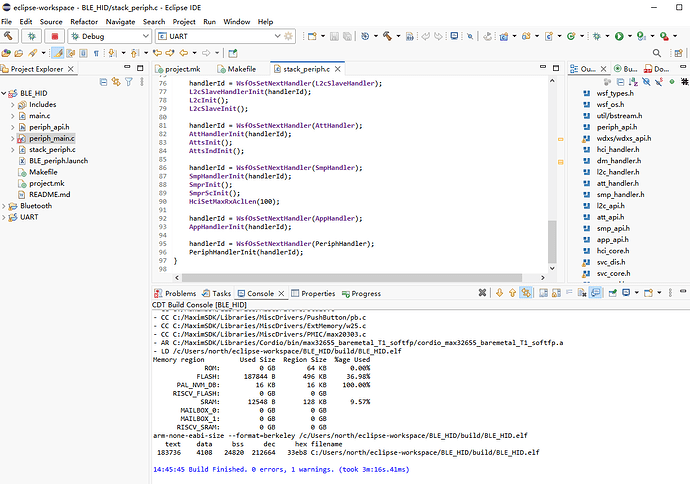Screen dimensions: 690x484
Task: Expand the Includes tree node
Action: click(13, 105)
